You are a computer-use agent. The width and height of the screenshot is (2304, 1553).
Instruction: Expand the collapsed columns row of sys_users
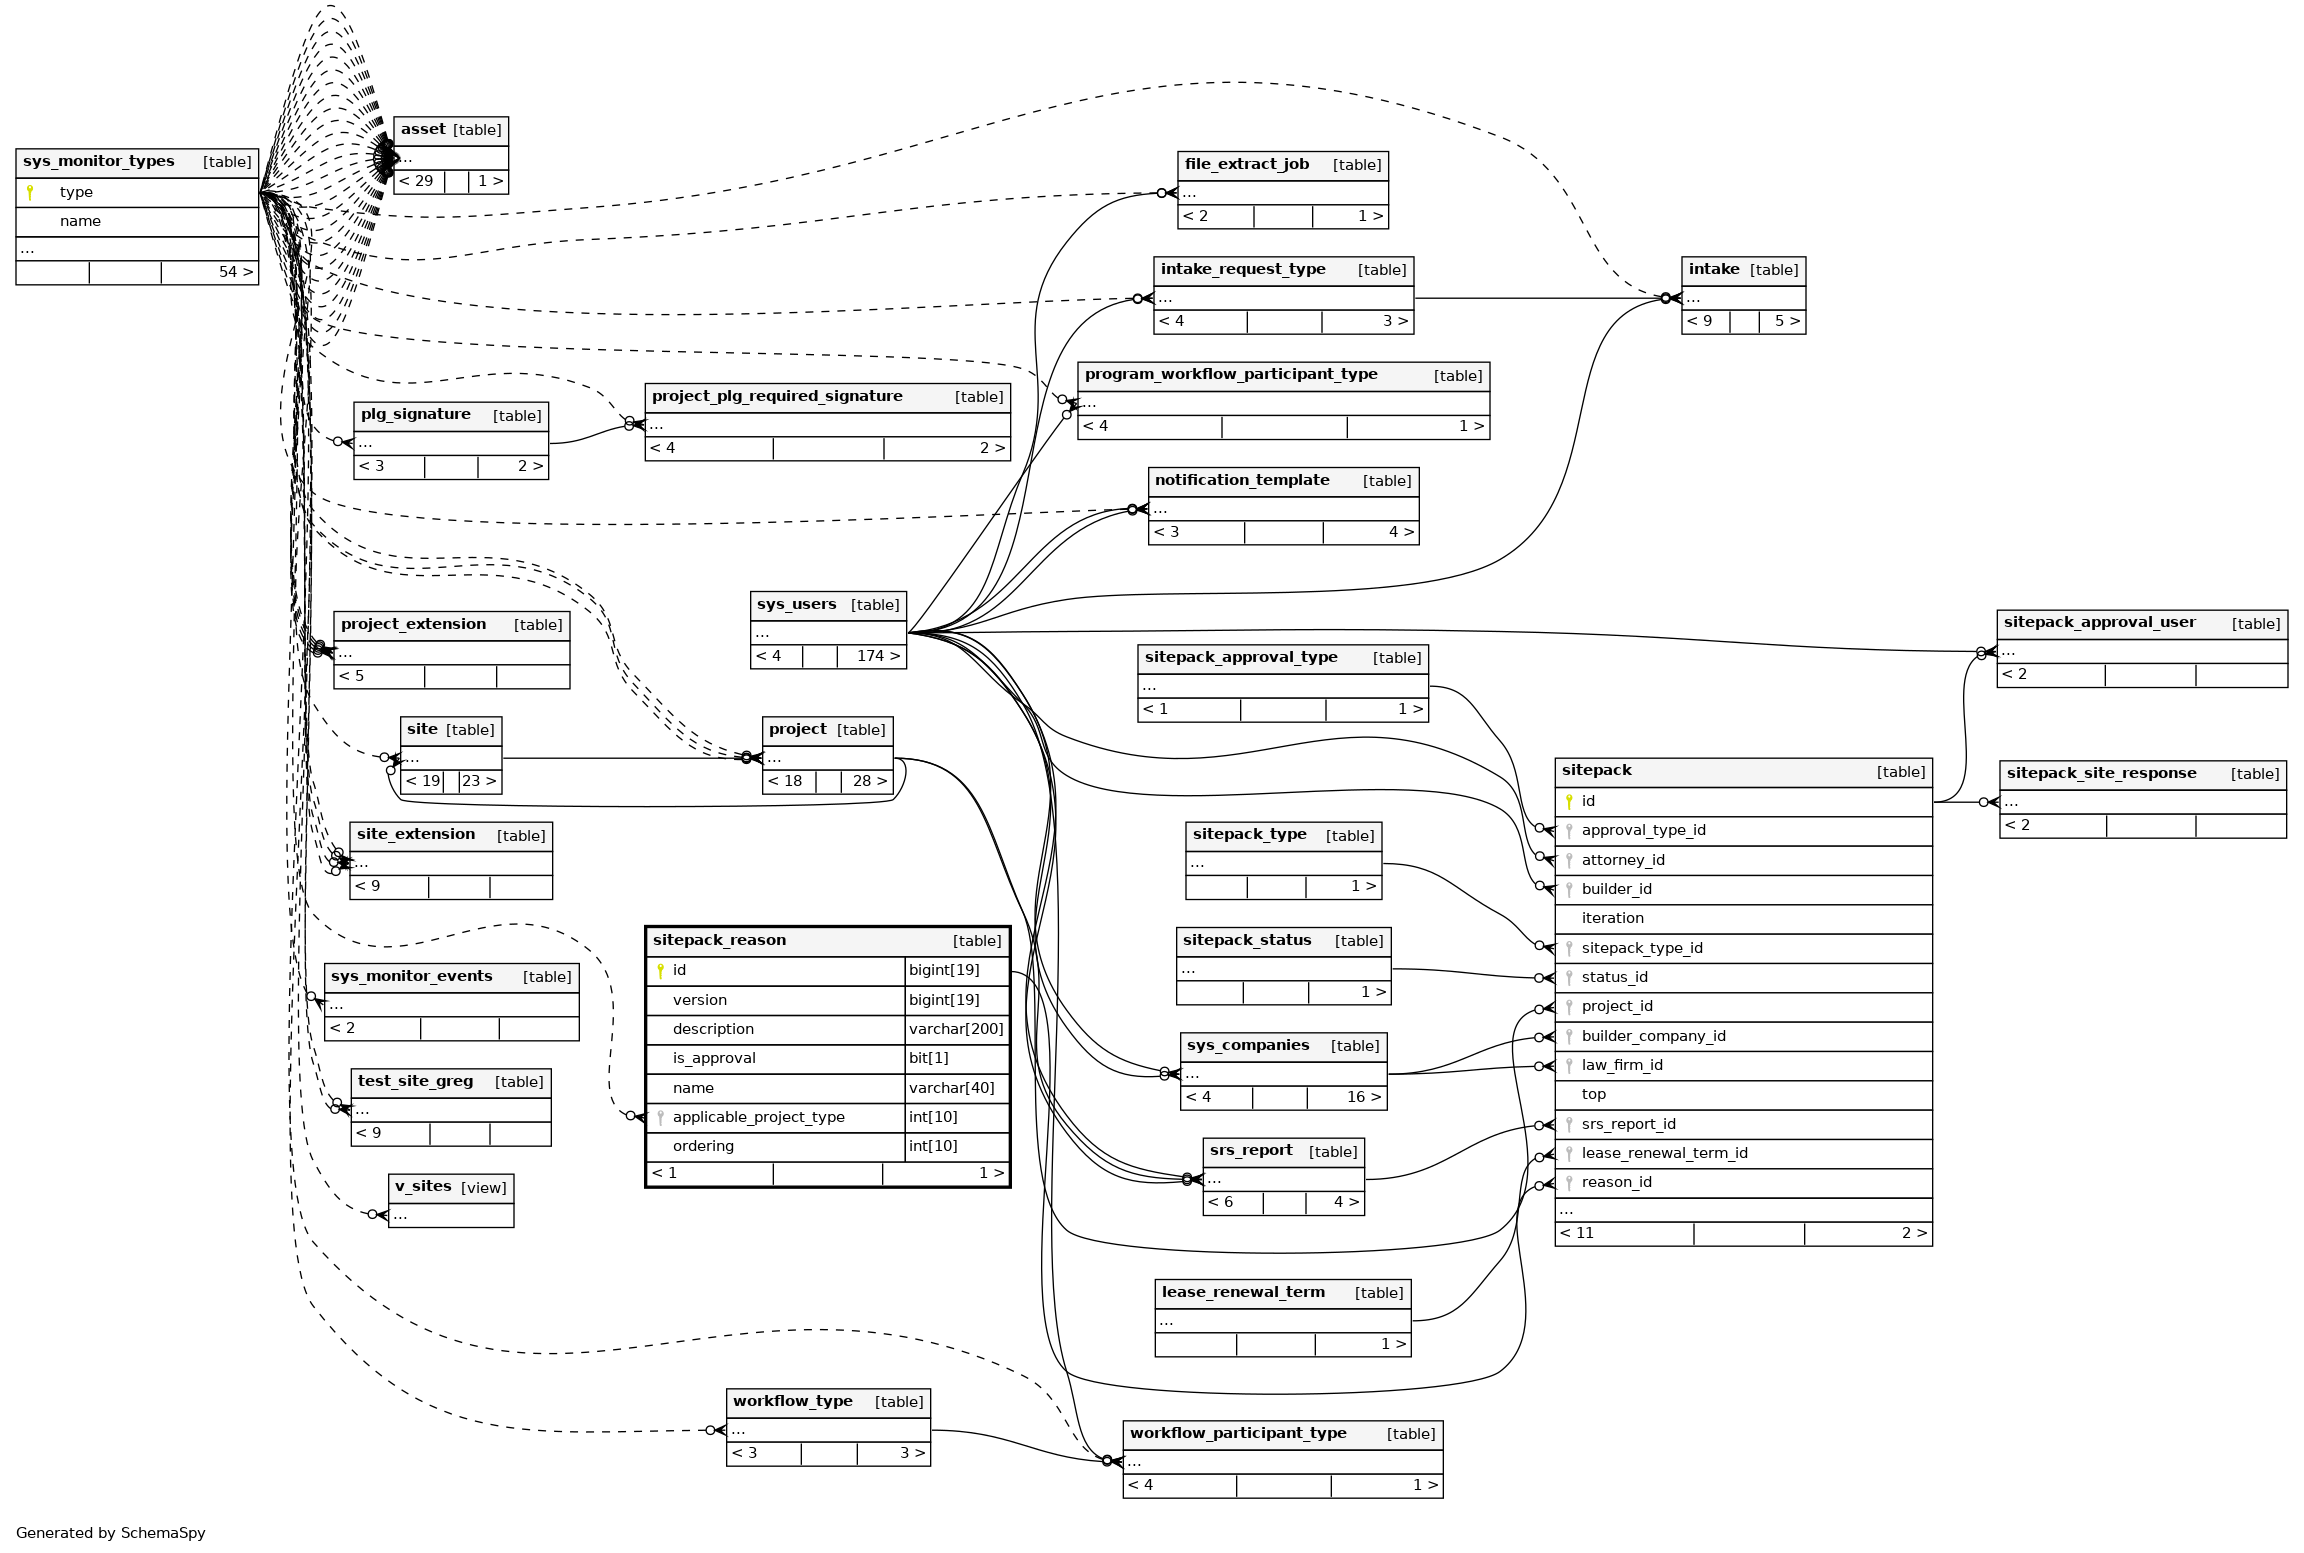[x=763, y=633]
